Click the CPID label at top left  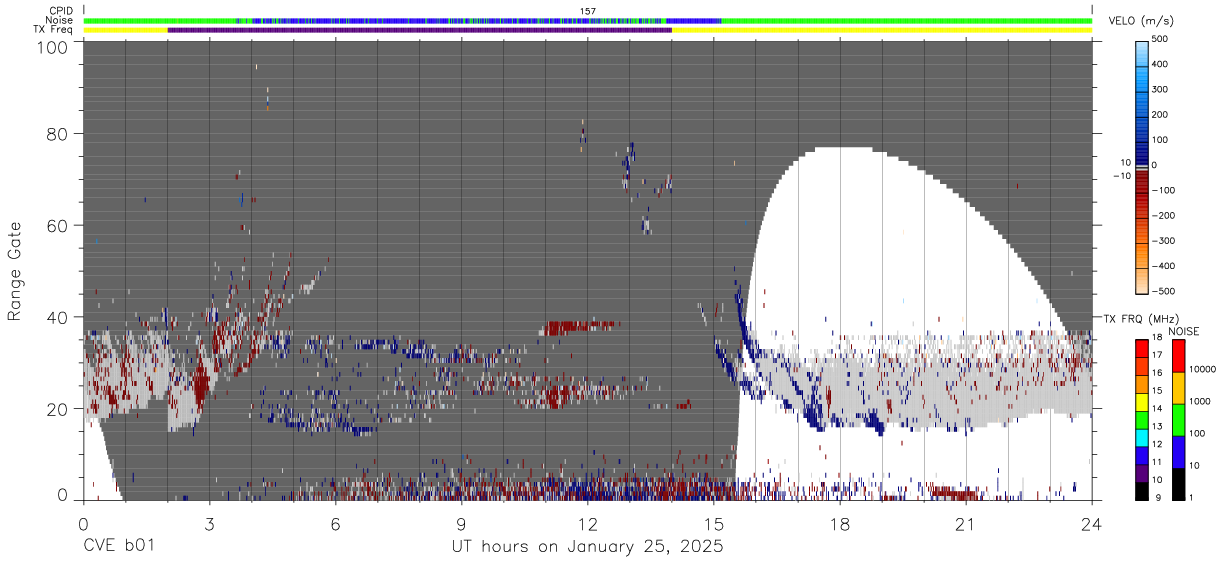[x=60, y=11]
